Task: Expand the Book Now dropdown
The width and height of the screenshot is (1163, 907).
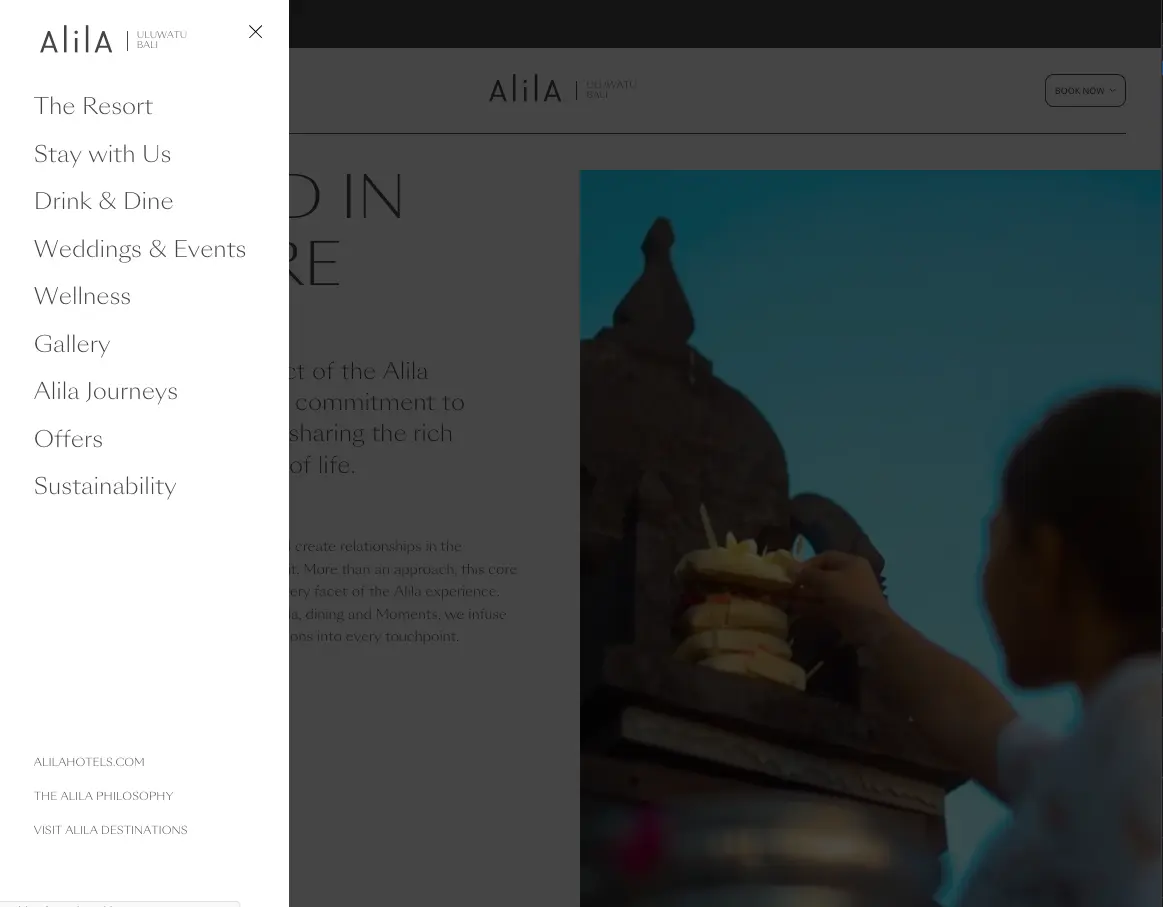Action: tap(1084, 90)
